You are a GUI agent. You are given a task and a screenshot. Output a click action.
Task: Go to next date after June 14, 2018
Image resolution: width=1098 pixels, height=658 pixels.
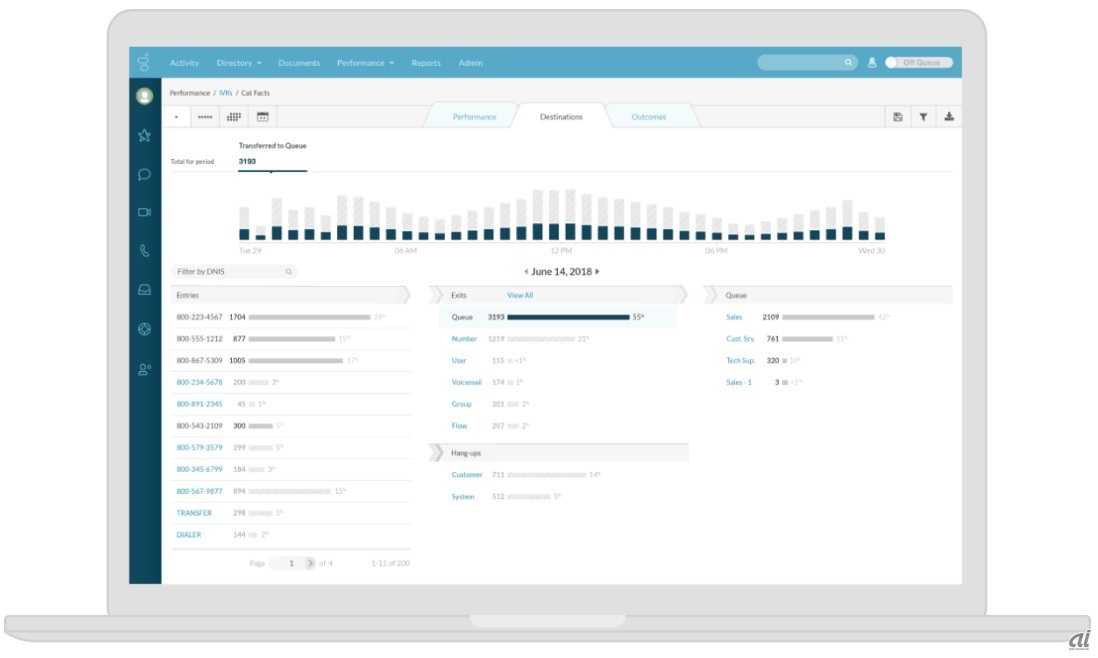(x=598, y=272)
